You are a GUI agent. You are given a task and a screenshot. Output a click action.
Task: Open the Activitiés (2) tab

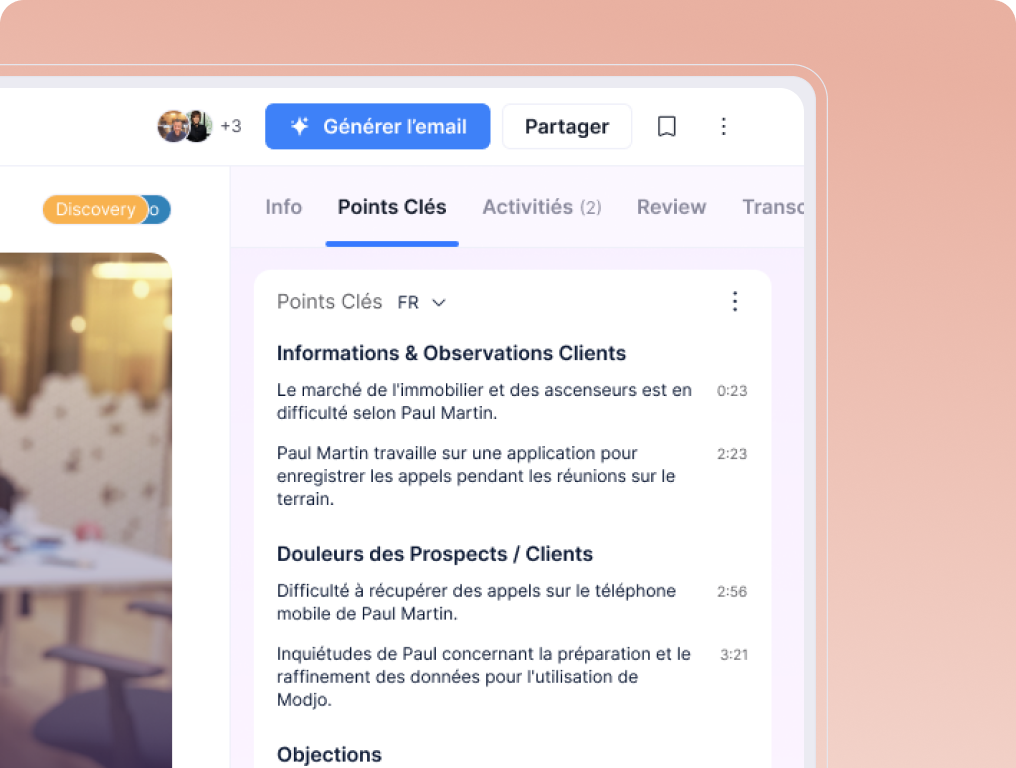(542, 207)
